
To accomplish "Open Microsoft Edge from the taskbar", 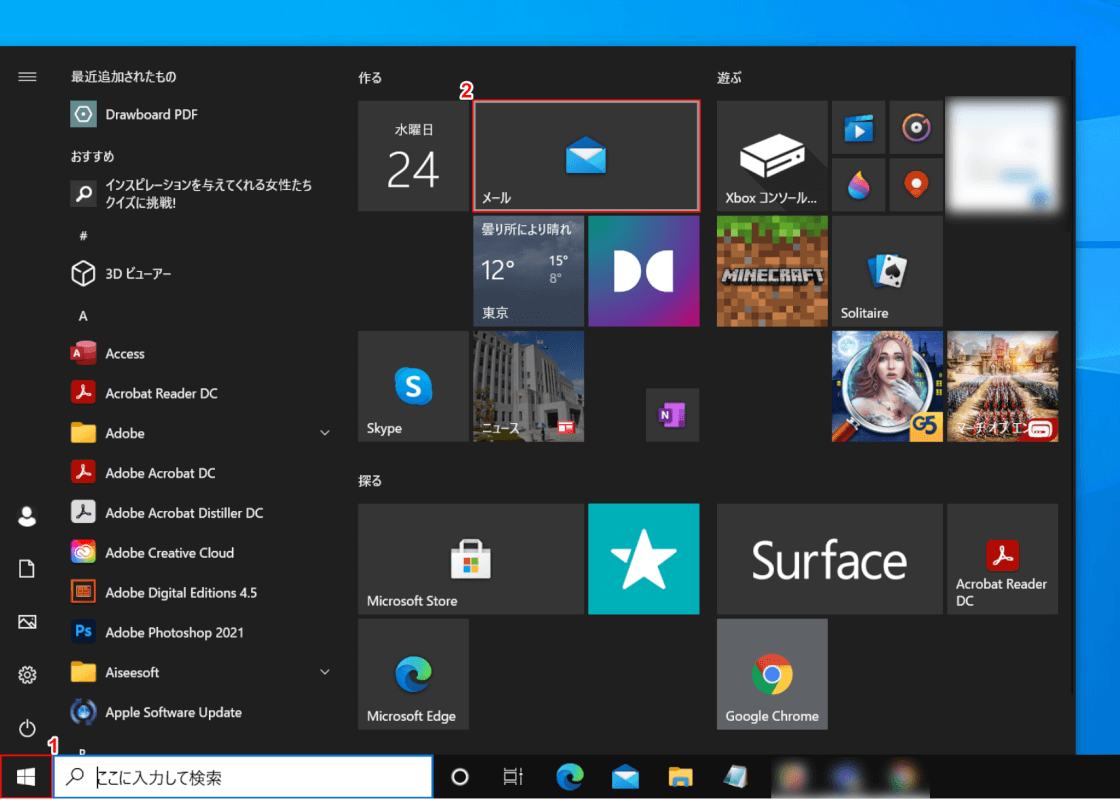I will click(570, 776).
